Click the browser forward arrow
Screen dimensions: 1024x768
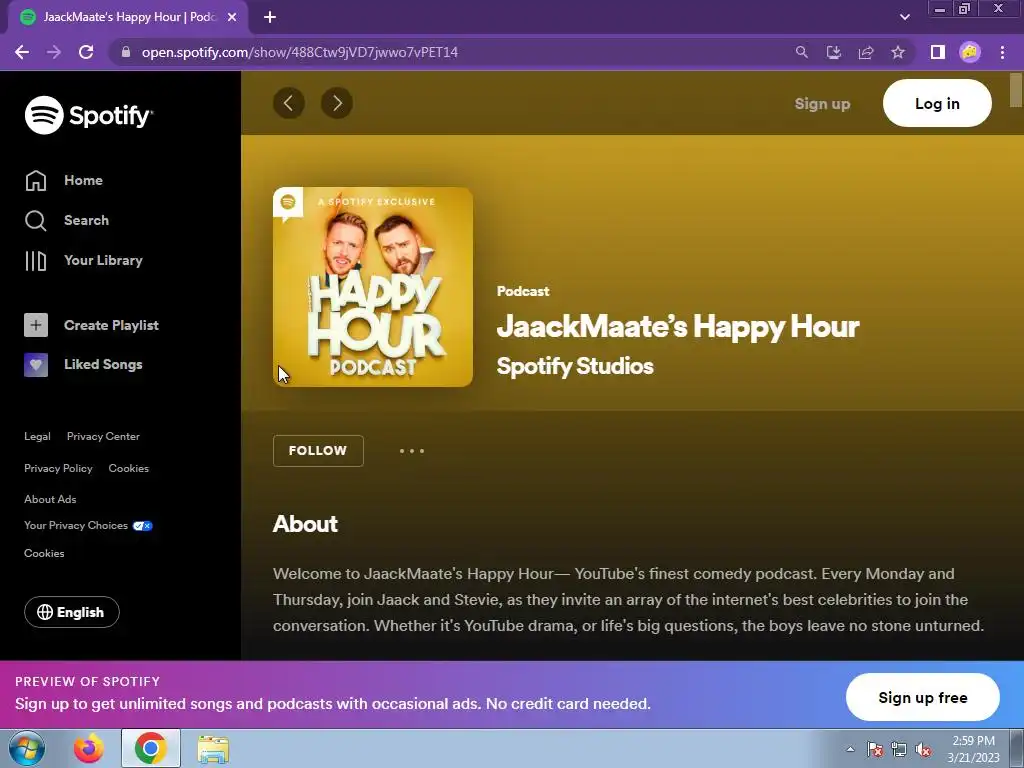coord(54,52)
